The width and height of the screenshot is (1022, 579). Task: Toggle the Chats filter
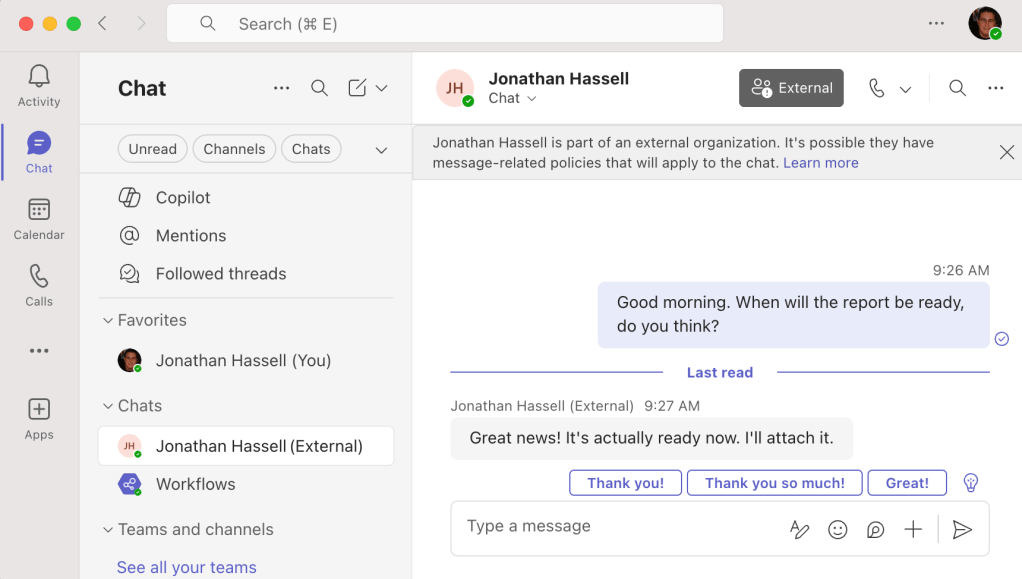point(311,148)
